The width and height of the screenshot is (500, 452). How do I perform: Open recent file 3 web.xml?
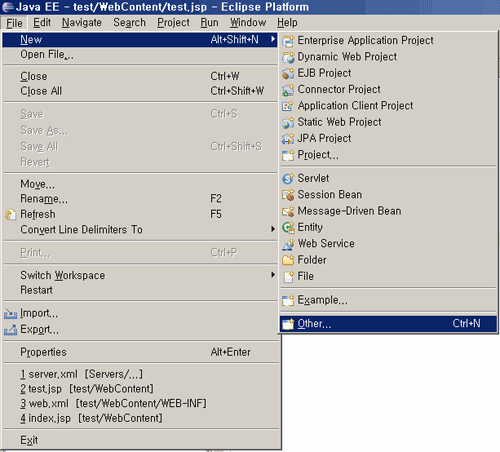click(x=141, y=404)
